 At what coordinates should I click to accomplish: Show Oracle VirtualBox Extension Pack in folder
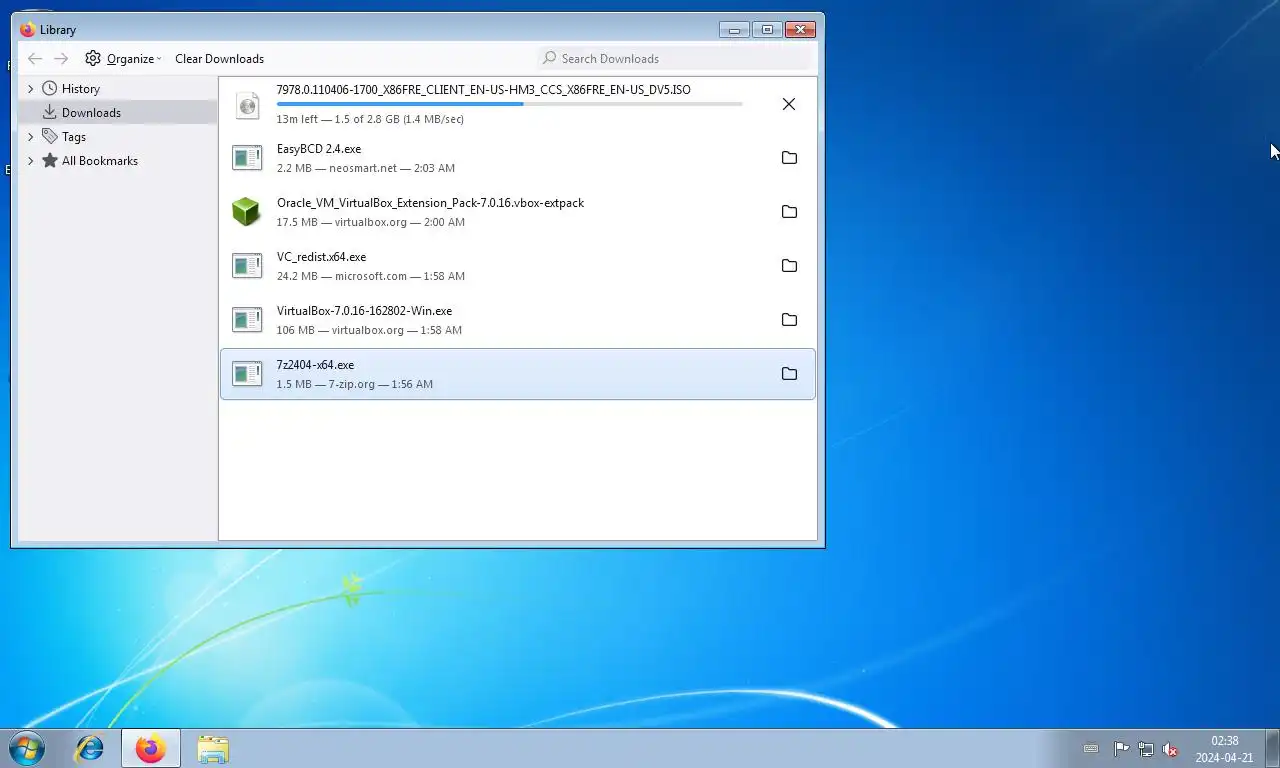789,212
